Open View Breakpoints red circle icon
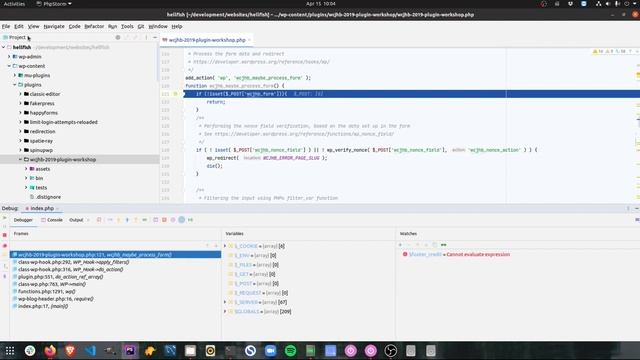 point(4,246)
